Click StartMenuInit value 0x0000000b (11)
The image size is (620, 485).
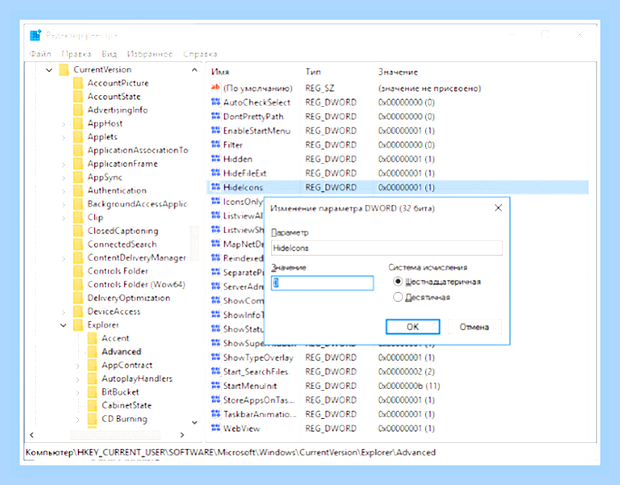(409, 386)
